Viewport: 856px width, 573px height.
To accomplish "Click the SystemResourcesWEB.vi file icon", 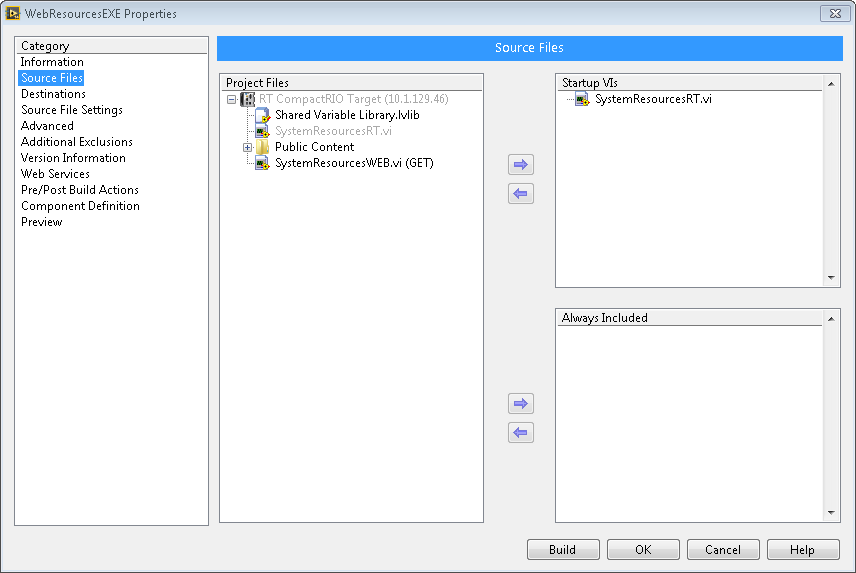I will click(x=263, y=163).
